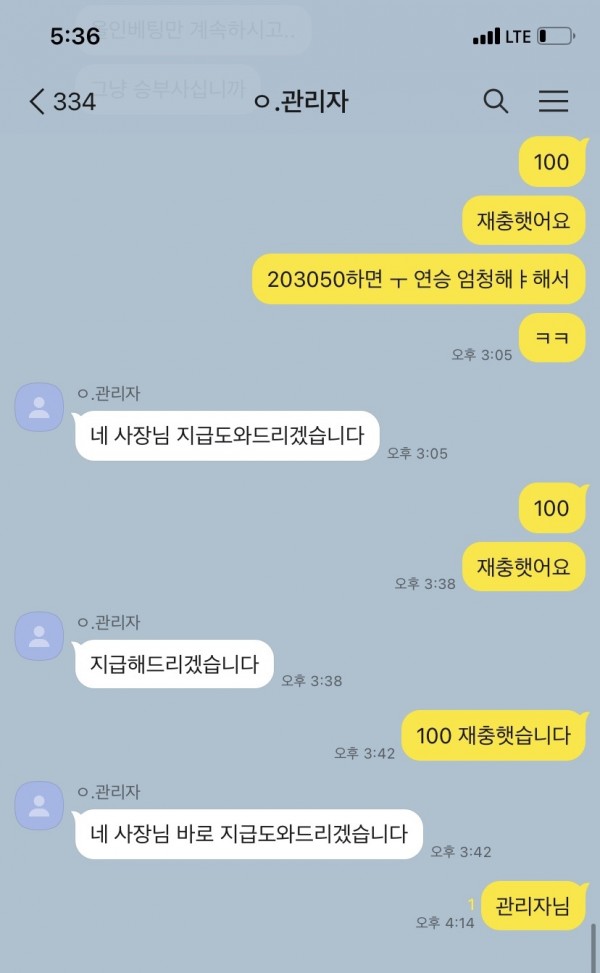Select the 지급해드리겠습니다 reply bubble

(x=174, y=665)
